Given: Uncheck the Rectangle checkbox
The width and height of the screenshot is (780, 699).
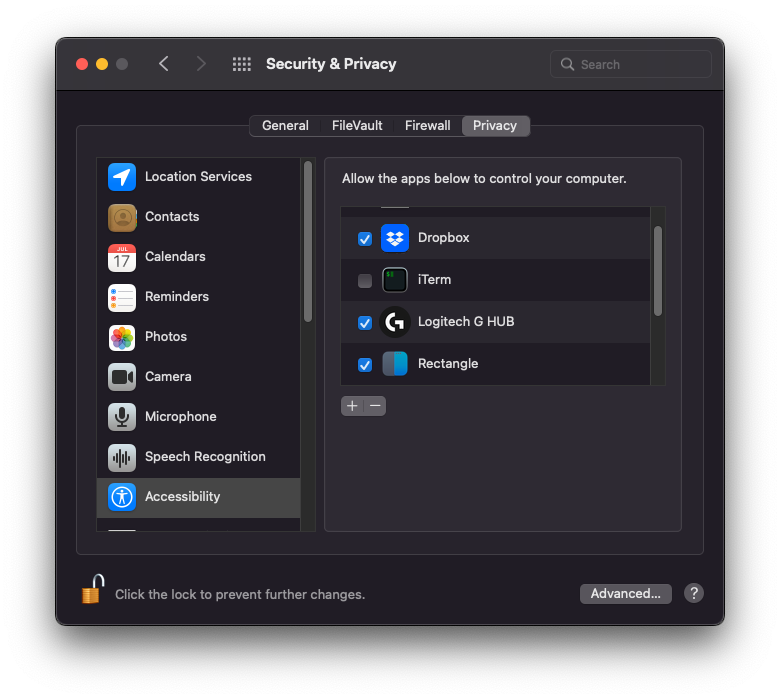Looking at the screenshot, I should pyautogui.click(x=365, y=365).
